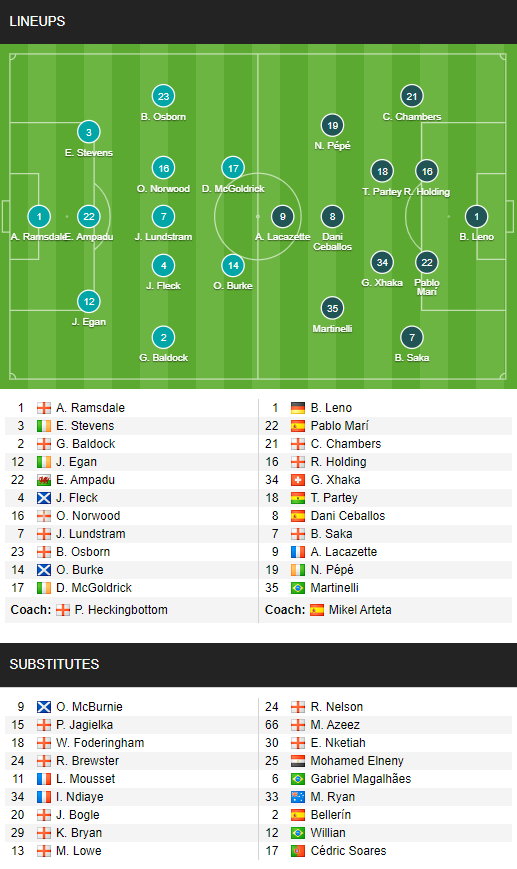Open coach Mikel Arteta's profile
Viewport: 517px width, 869px height.
pyautogui.click(x=360, y=610)
